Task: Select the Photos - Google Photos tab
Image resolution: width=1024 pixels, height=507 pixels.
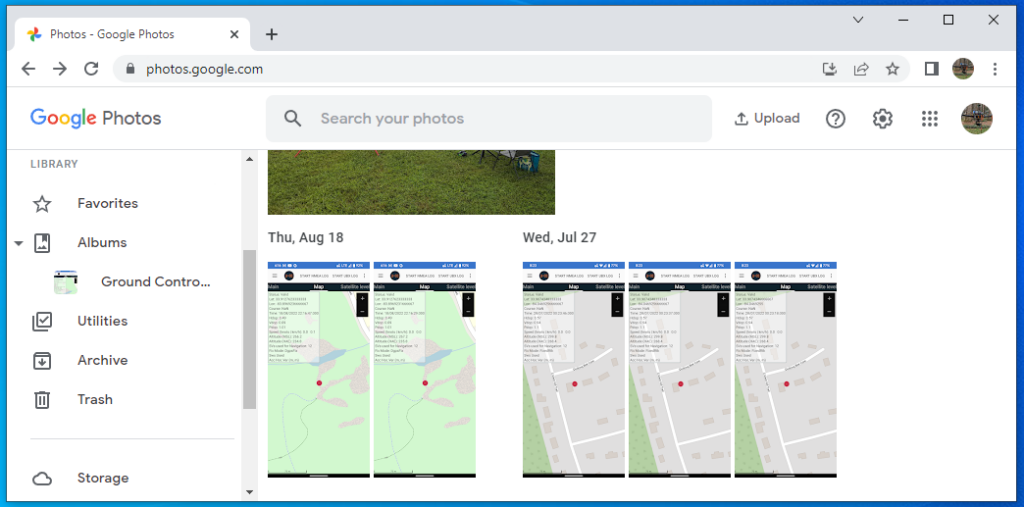Action: (x=131, y=34)
